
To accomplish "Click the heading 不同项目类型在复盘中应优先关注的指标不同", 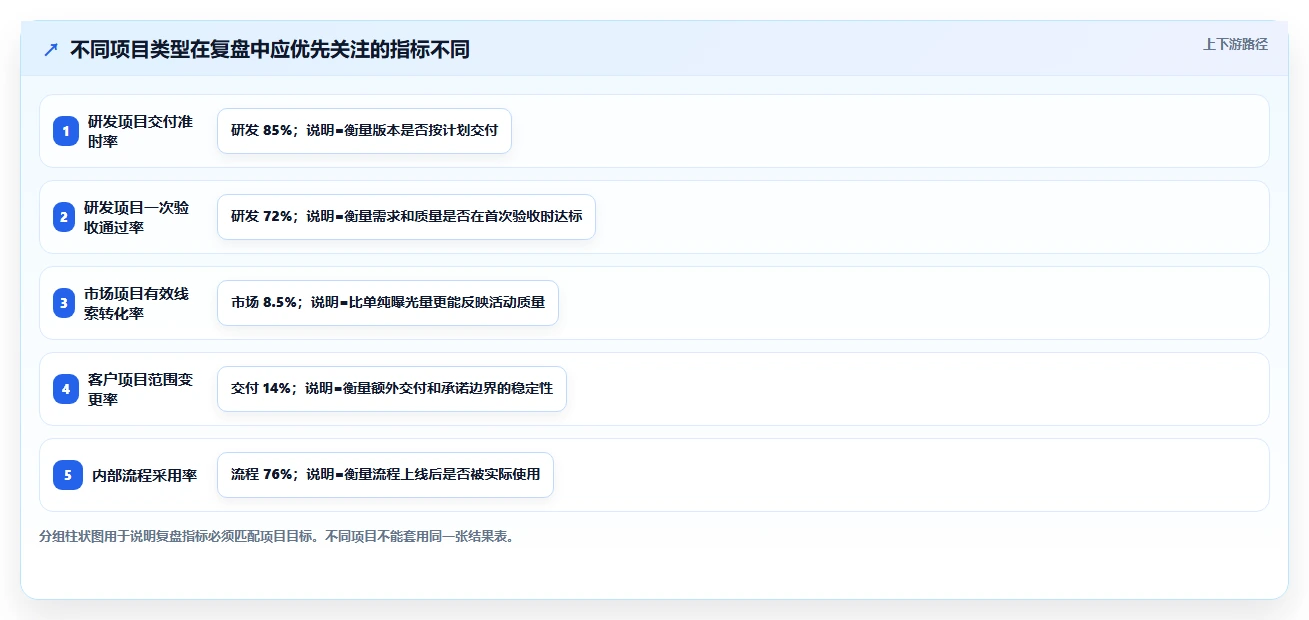I will pyautogui.click(x=270, y=50).
